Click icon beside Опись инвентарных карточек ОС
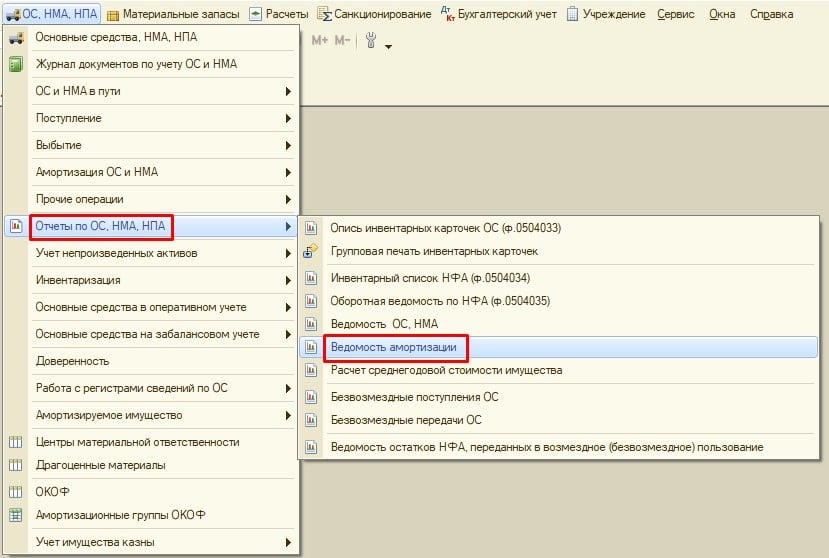 point(311,228)
